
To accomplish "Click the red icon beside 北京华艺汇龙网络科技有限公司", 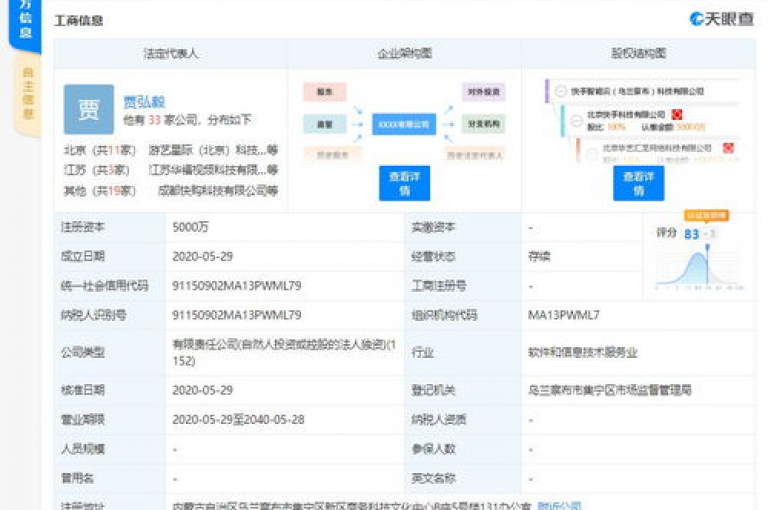I will pos(728,148).
